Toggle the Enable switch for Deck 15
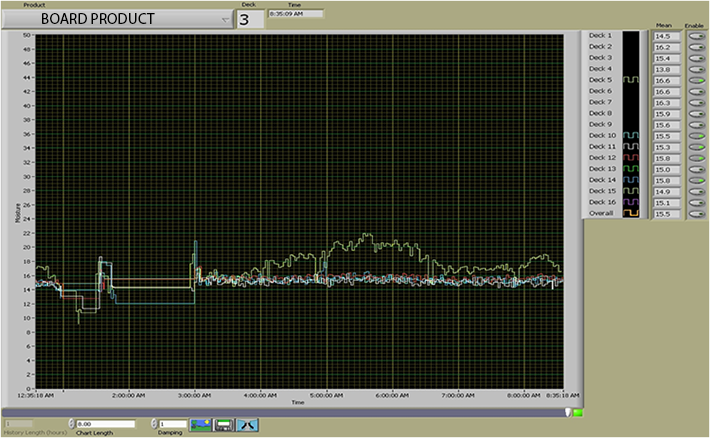Image resolution: width=710 pixels, height=438 pixels. pyautogui.click(x=696, y=191)
